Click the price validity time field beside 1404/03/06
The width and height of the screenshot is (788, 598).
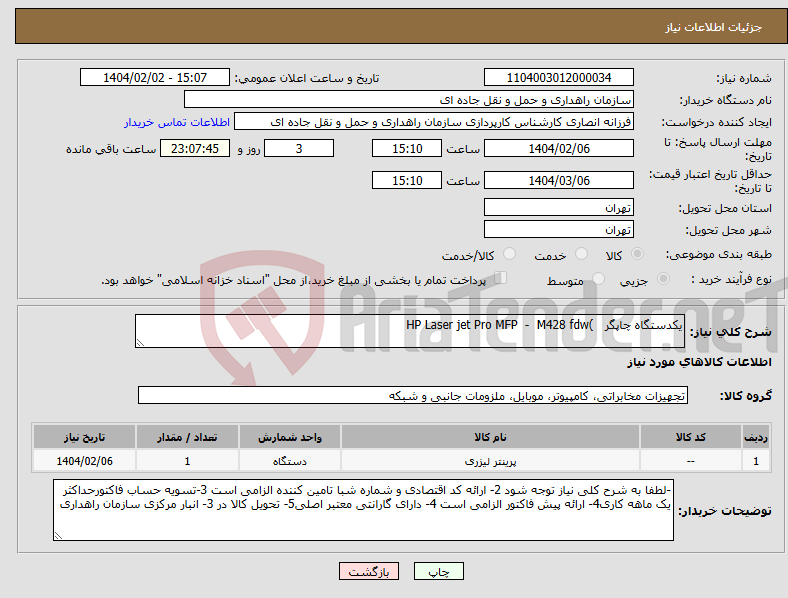(407, 180)
